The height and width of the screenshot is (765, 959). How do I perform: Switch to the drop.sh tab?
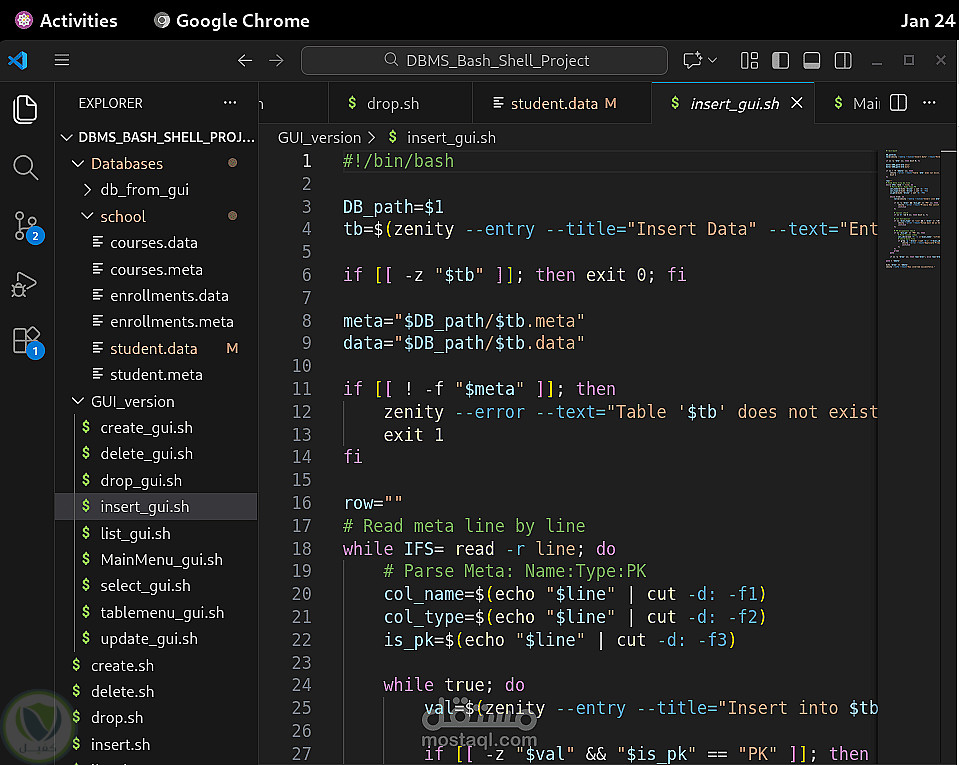[x=393, y=103]
